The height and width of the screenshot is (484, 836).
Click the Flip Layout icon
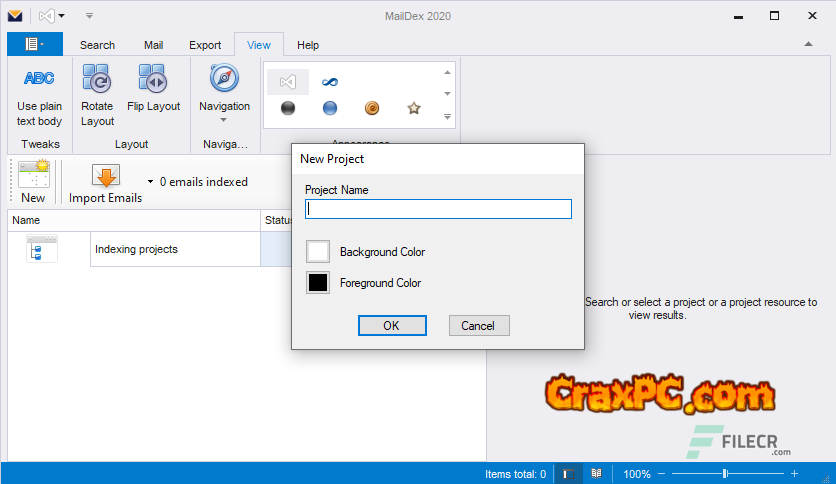(153, 78)
